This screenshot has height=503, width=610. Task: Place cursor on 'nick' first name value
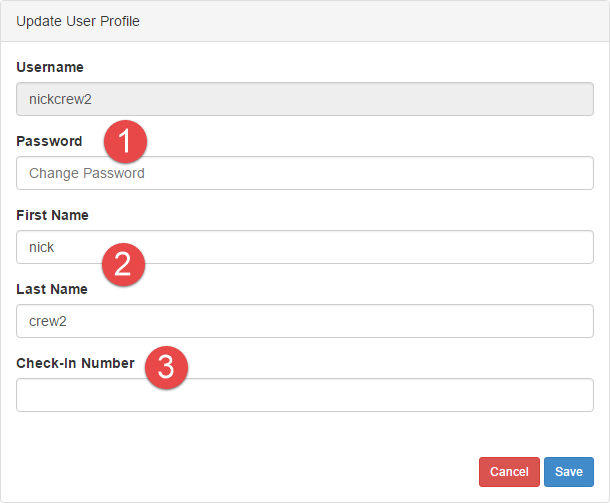tap(41, 247)
